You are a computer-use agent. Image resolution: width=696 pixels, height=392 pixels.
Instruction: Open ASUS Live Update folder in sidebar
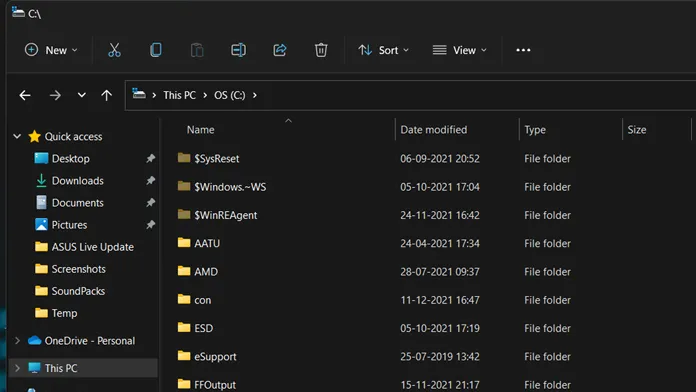coord(92,247)
